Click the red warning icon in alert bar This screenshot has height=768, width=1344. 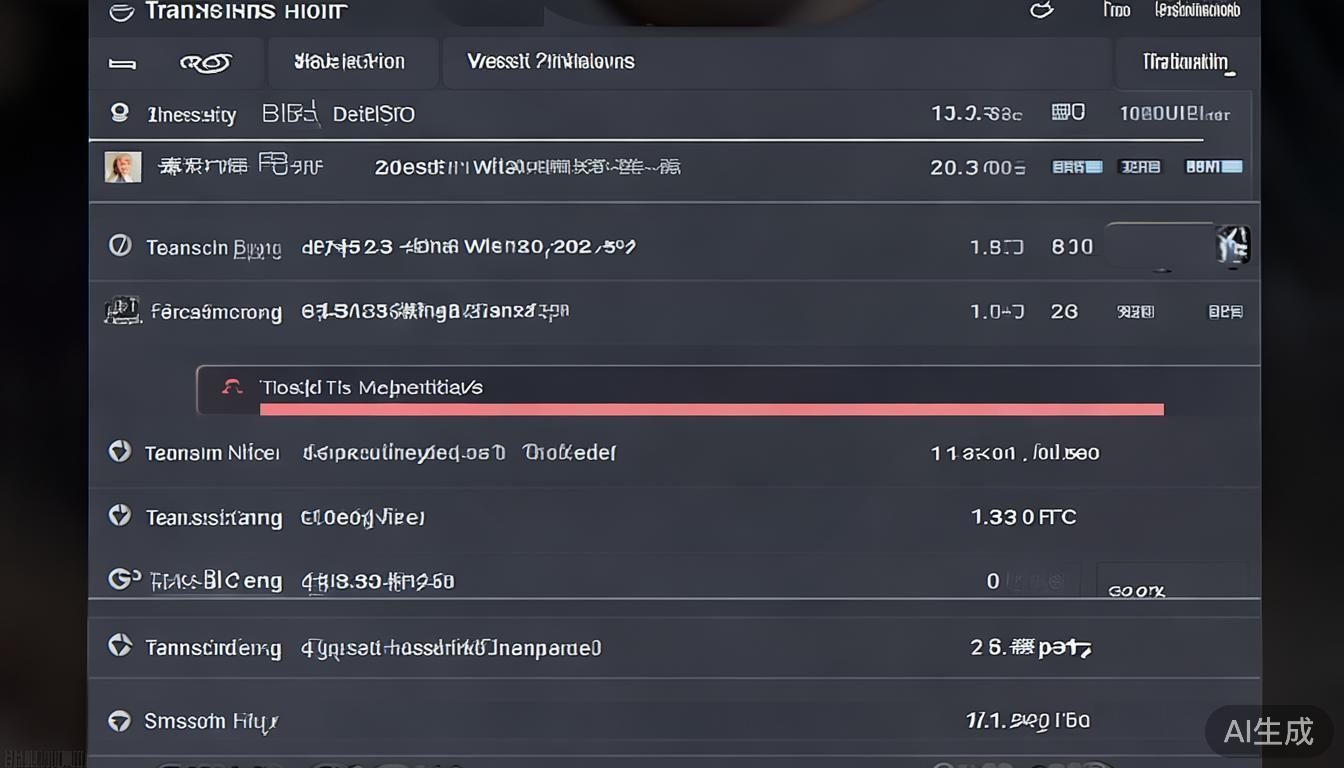click(232, 387)
